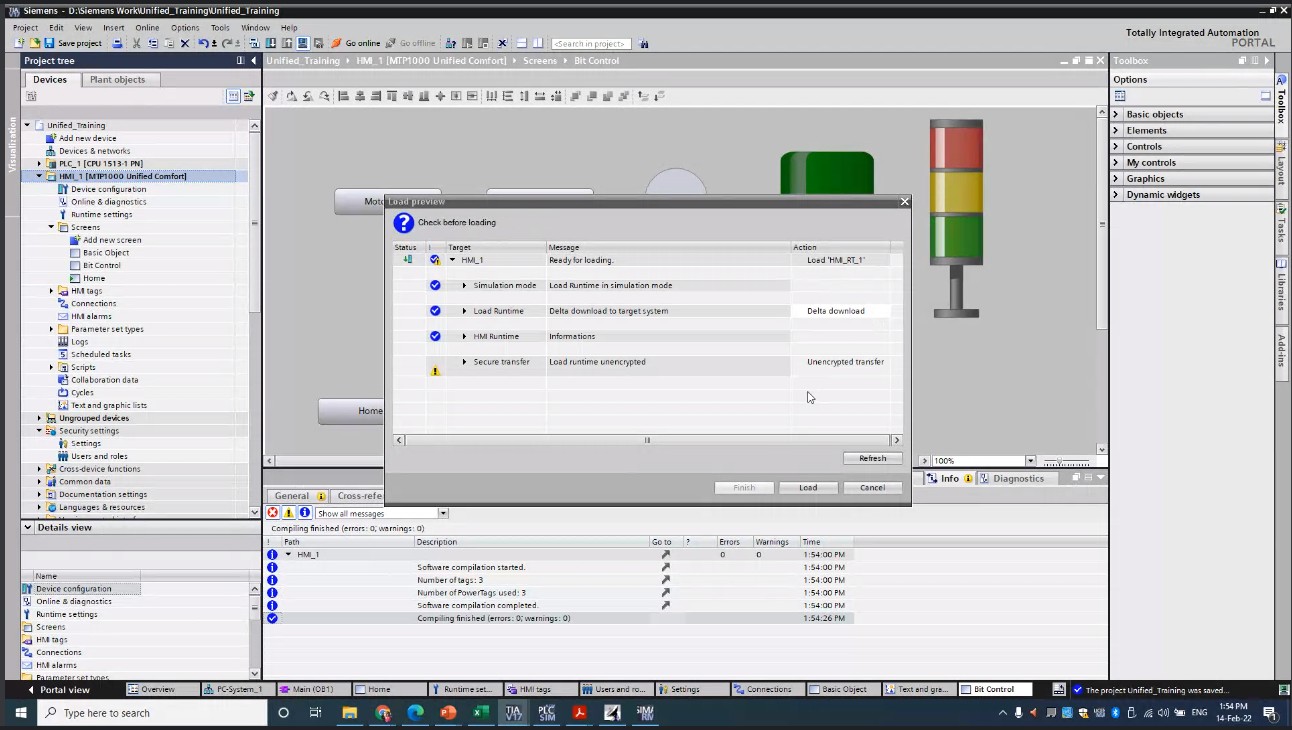Image resolution: width=1292 pixels, height=730 pixels.
Task: Open the Show all messages dropdown
Action: [x=443, y=513]
